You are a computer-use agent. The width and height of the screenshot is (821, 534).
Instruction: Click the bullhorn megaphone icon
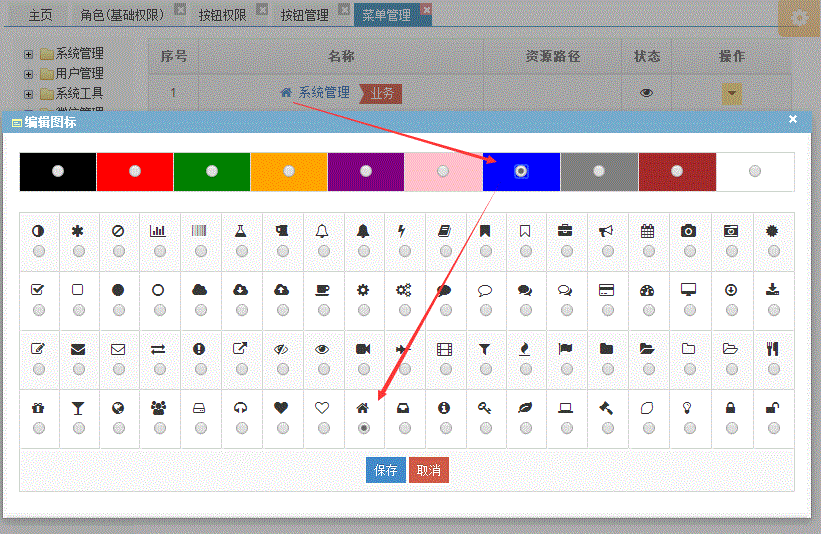tap(606, 231)
